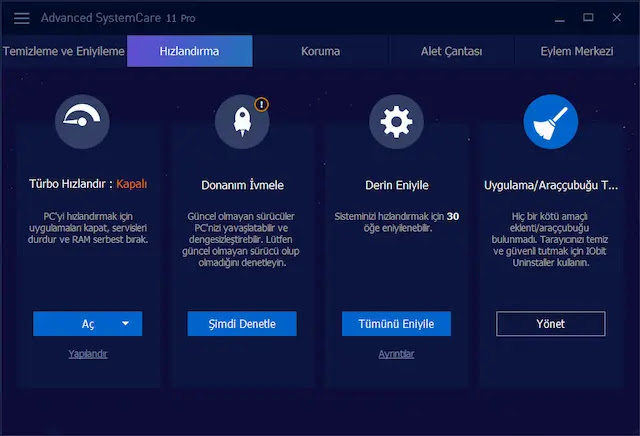Open the Koruma tab

click(x=320, y=51)
